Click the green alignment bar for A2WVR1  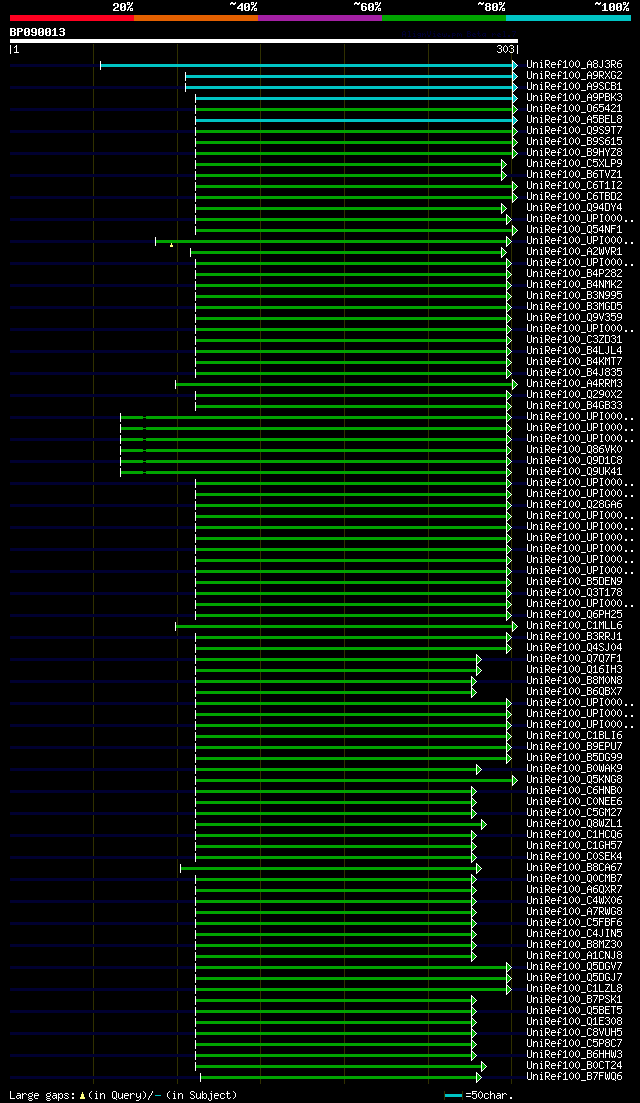pyautogui.click(x=348, y=253)
